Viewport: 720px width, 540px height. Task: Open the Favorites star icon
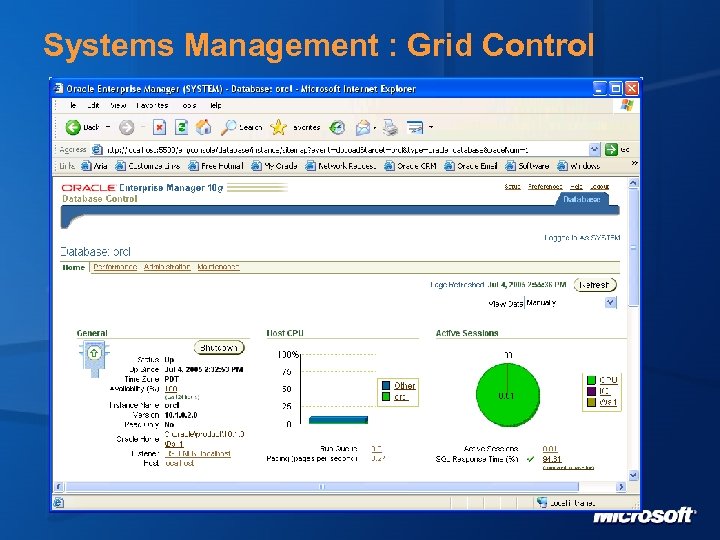(278, 127)
